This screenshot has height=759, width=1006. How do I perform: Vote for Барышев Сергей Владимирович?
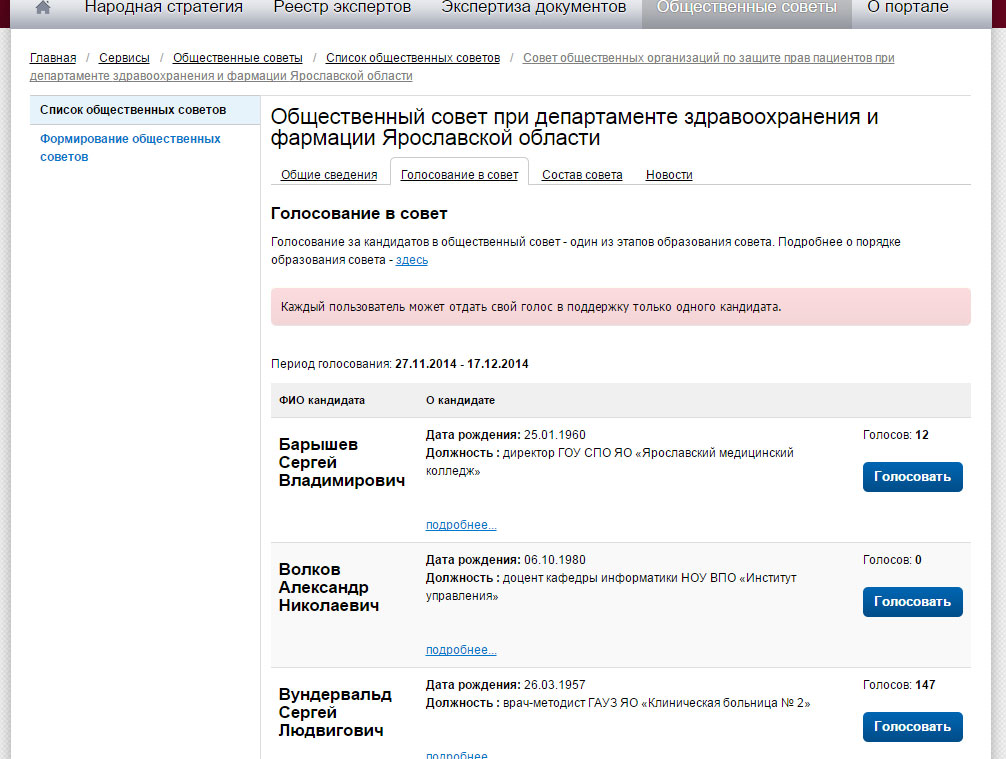click(x=912, y=477)
